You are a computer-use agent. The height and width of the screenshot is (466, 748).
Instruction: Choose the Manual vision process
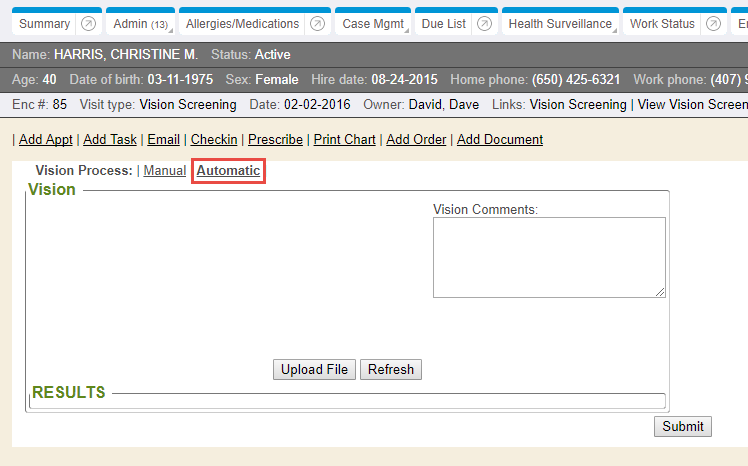pos(164,171)
